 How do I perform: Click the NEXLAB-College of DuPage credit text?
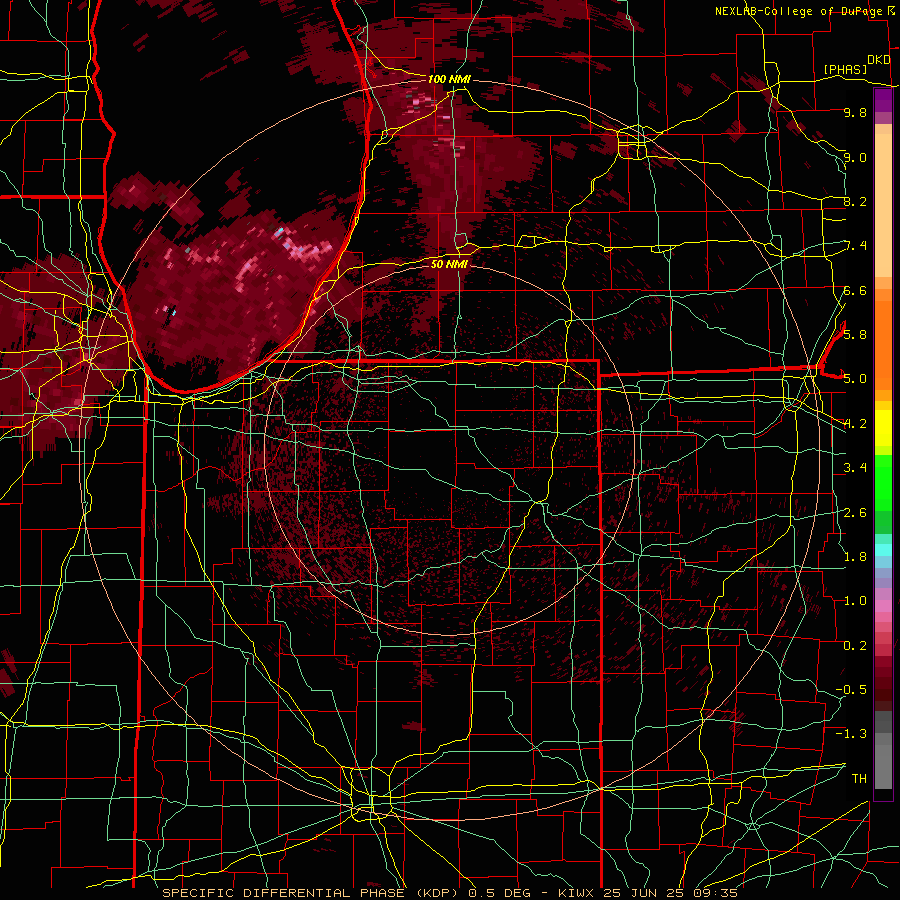pos(799,11)
